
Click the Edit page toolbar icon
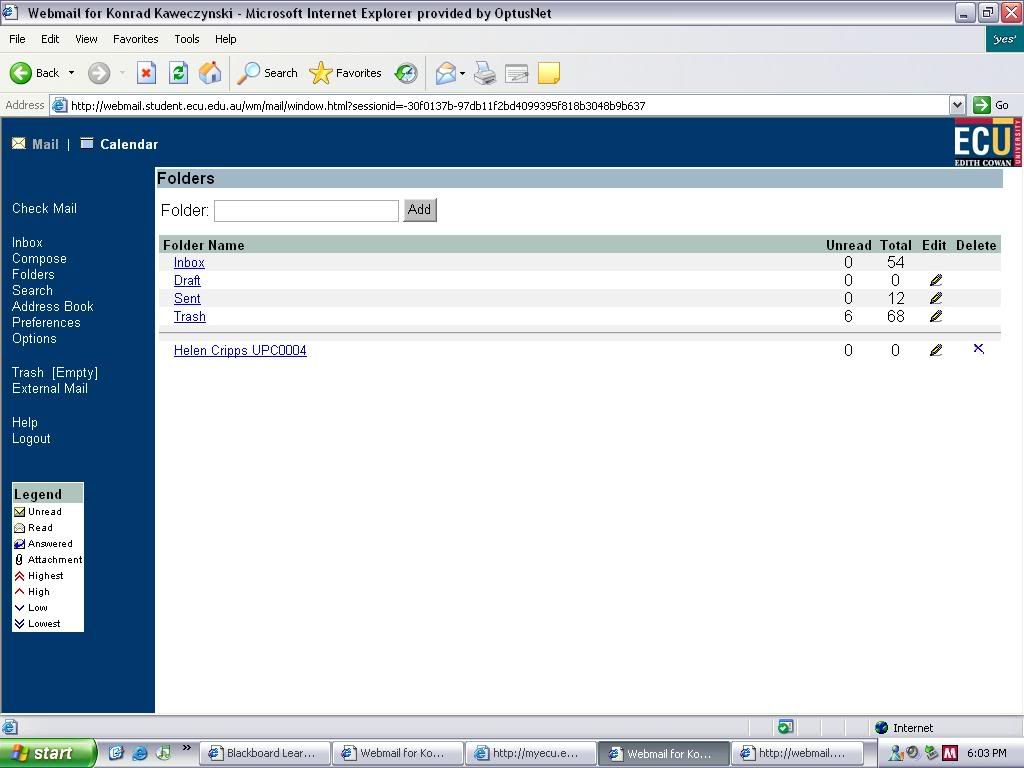point(517,73)
